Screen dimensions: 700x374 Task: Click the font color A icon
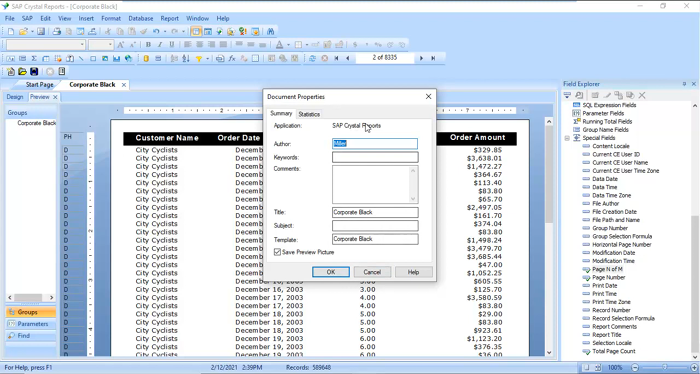(x=279, y=45)
